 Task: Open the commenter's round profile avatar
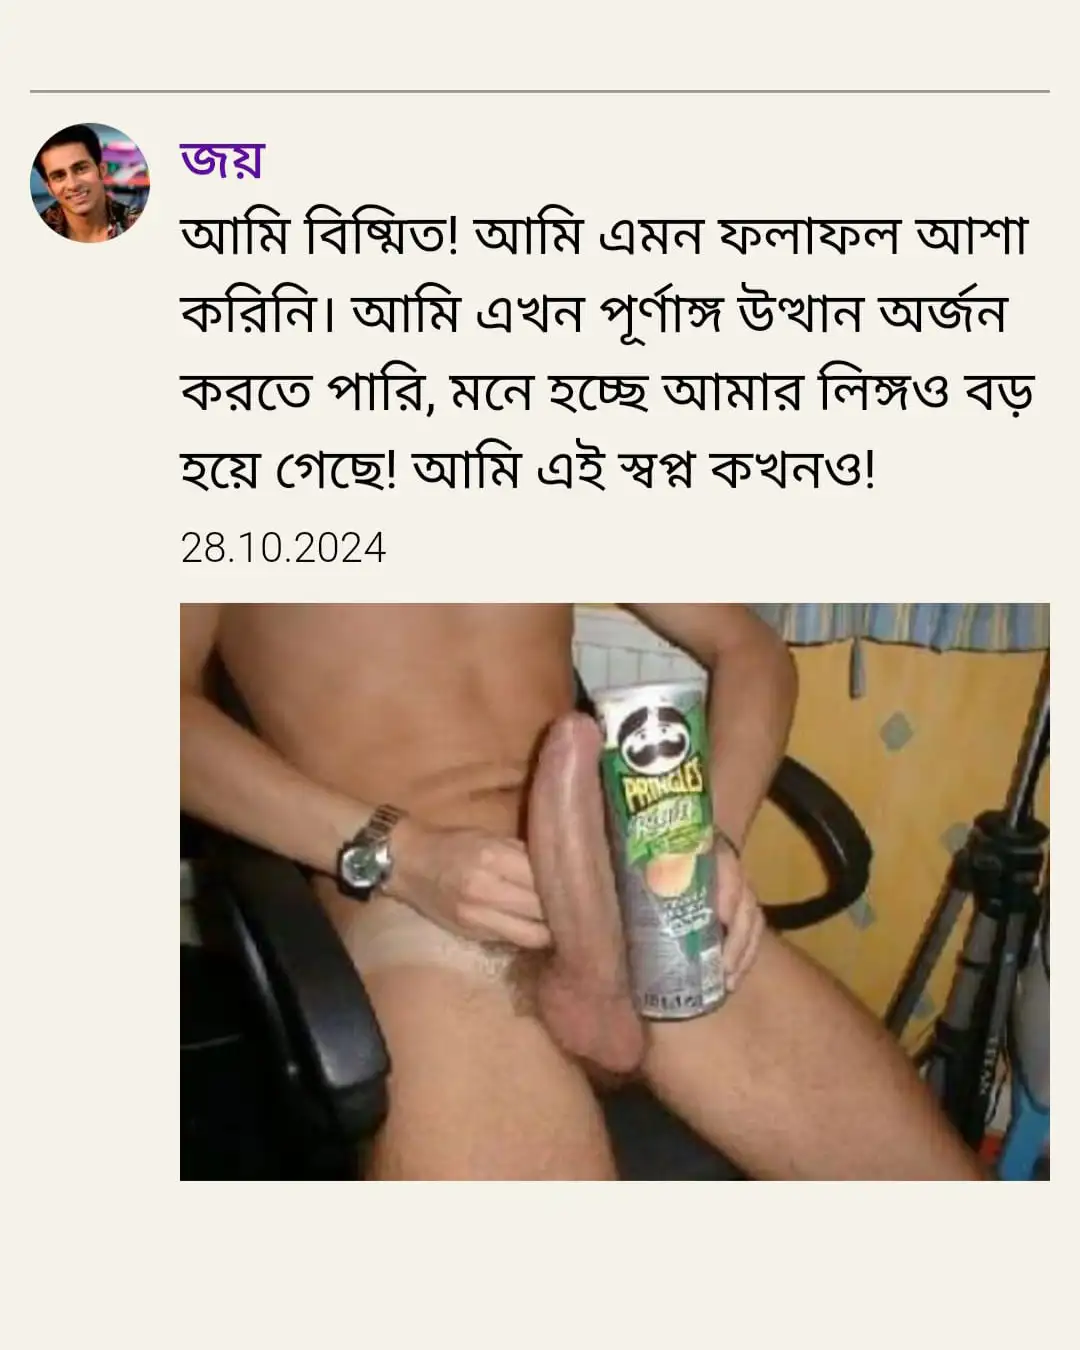90,183
